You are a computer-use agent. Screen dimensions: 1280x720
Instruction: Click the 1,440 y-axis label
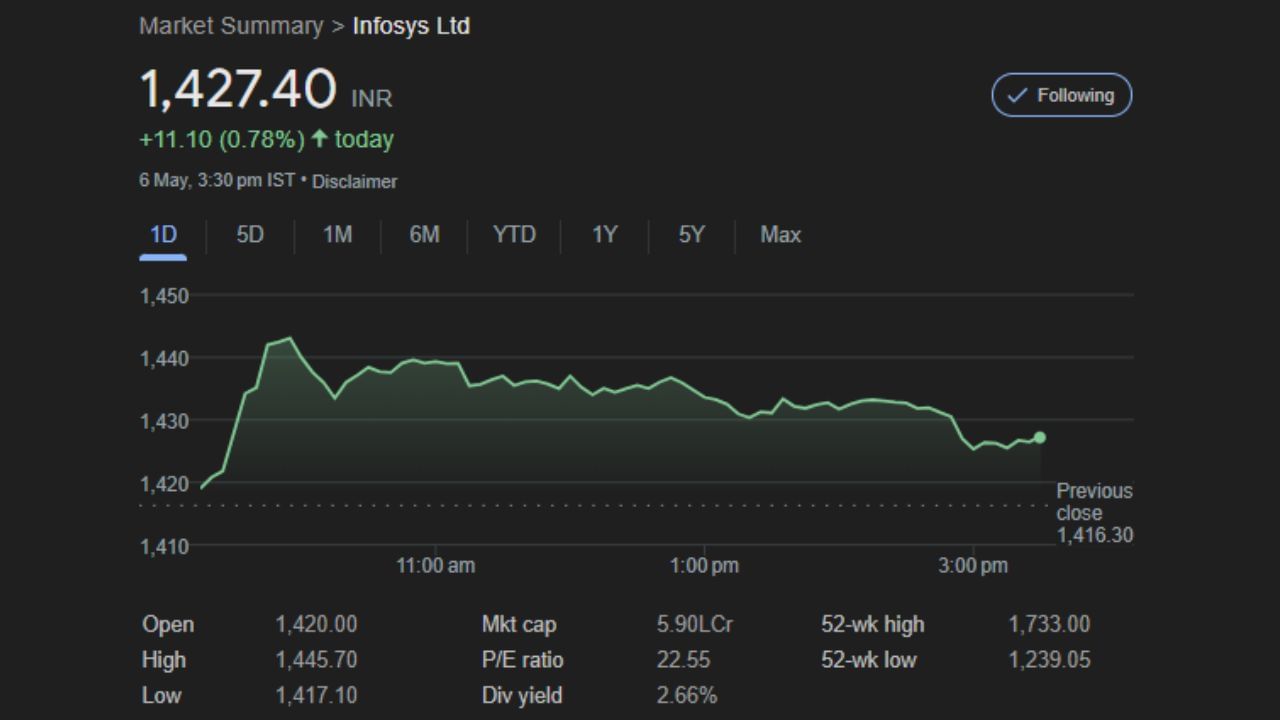[x=165, y=358]
